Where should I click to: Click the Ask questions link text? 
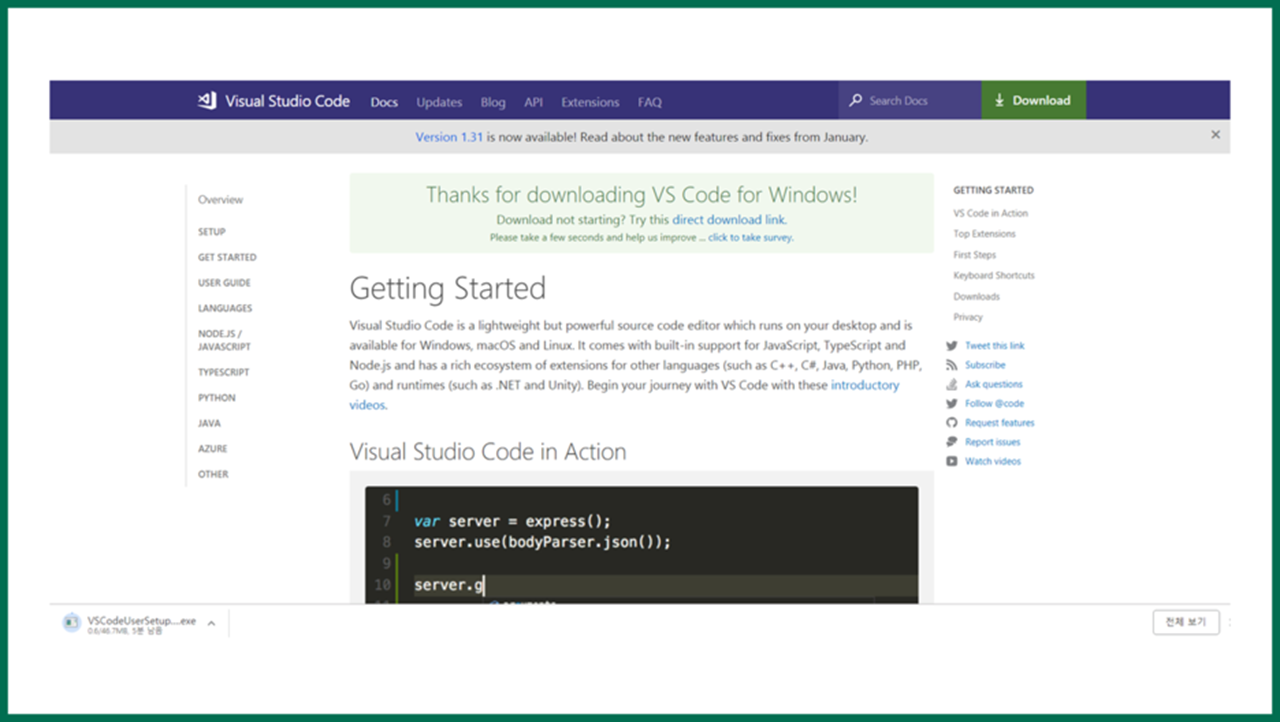click(994, 384)
